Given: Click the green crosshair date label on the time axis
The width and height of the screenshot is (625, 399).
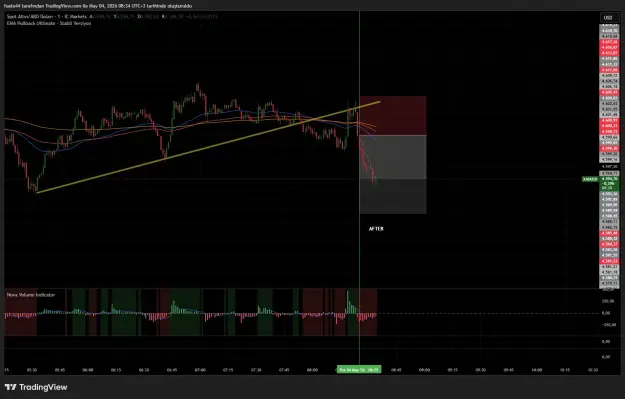Looking at the screenshot, I should pos(359,370).
